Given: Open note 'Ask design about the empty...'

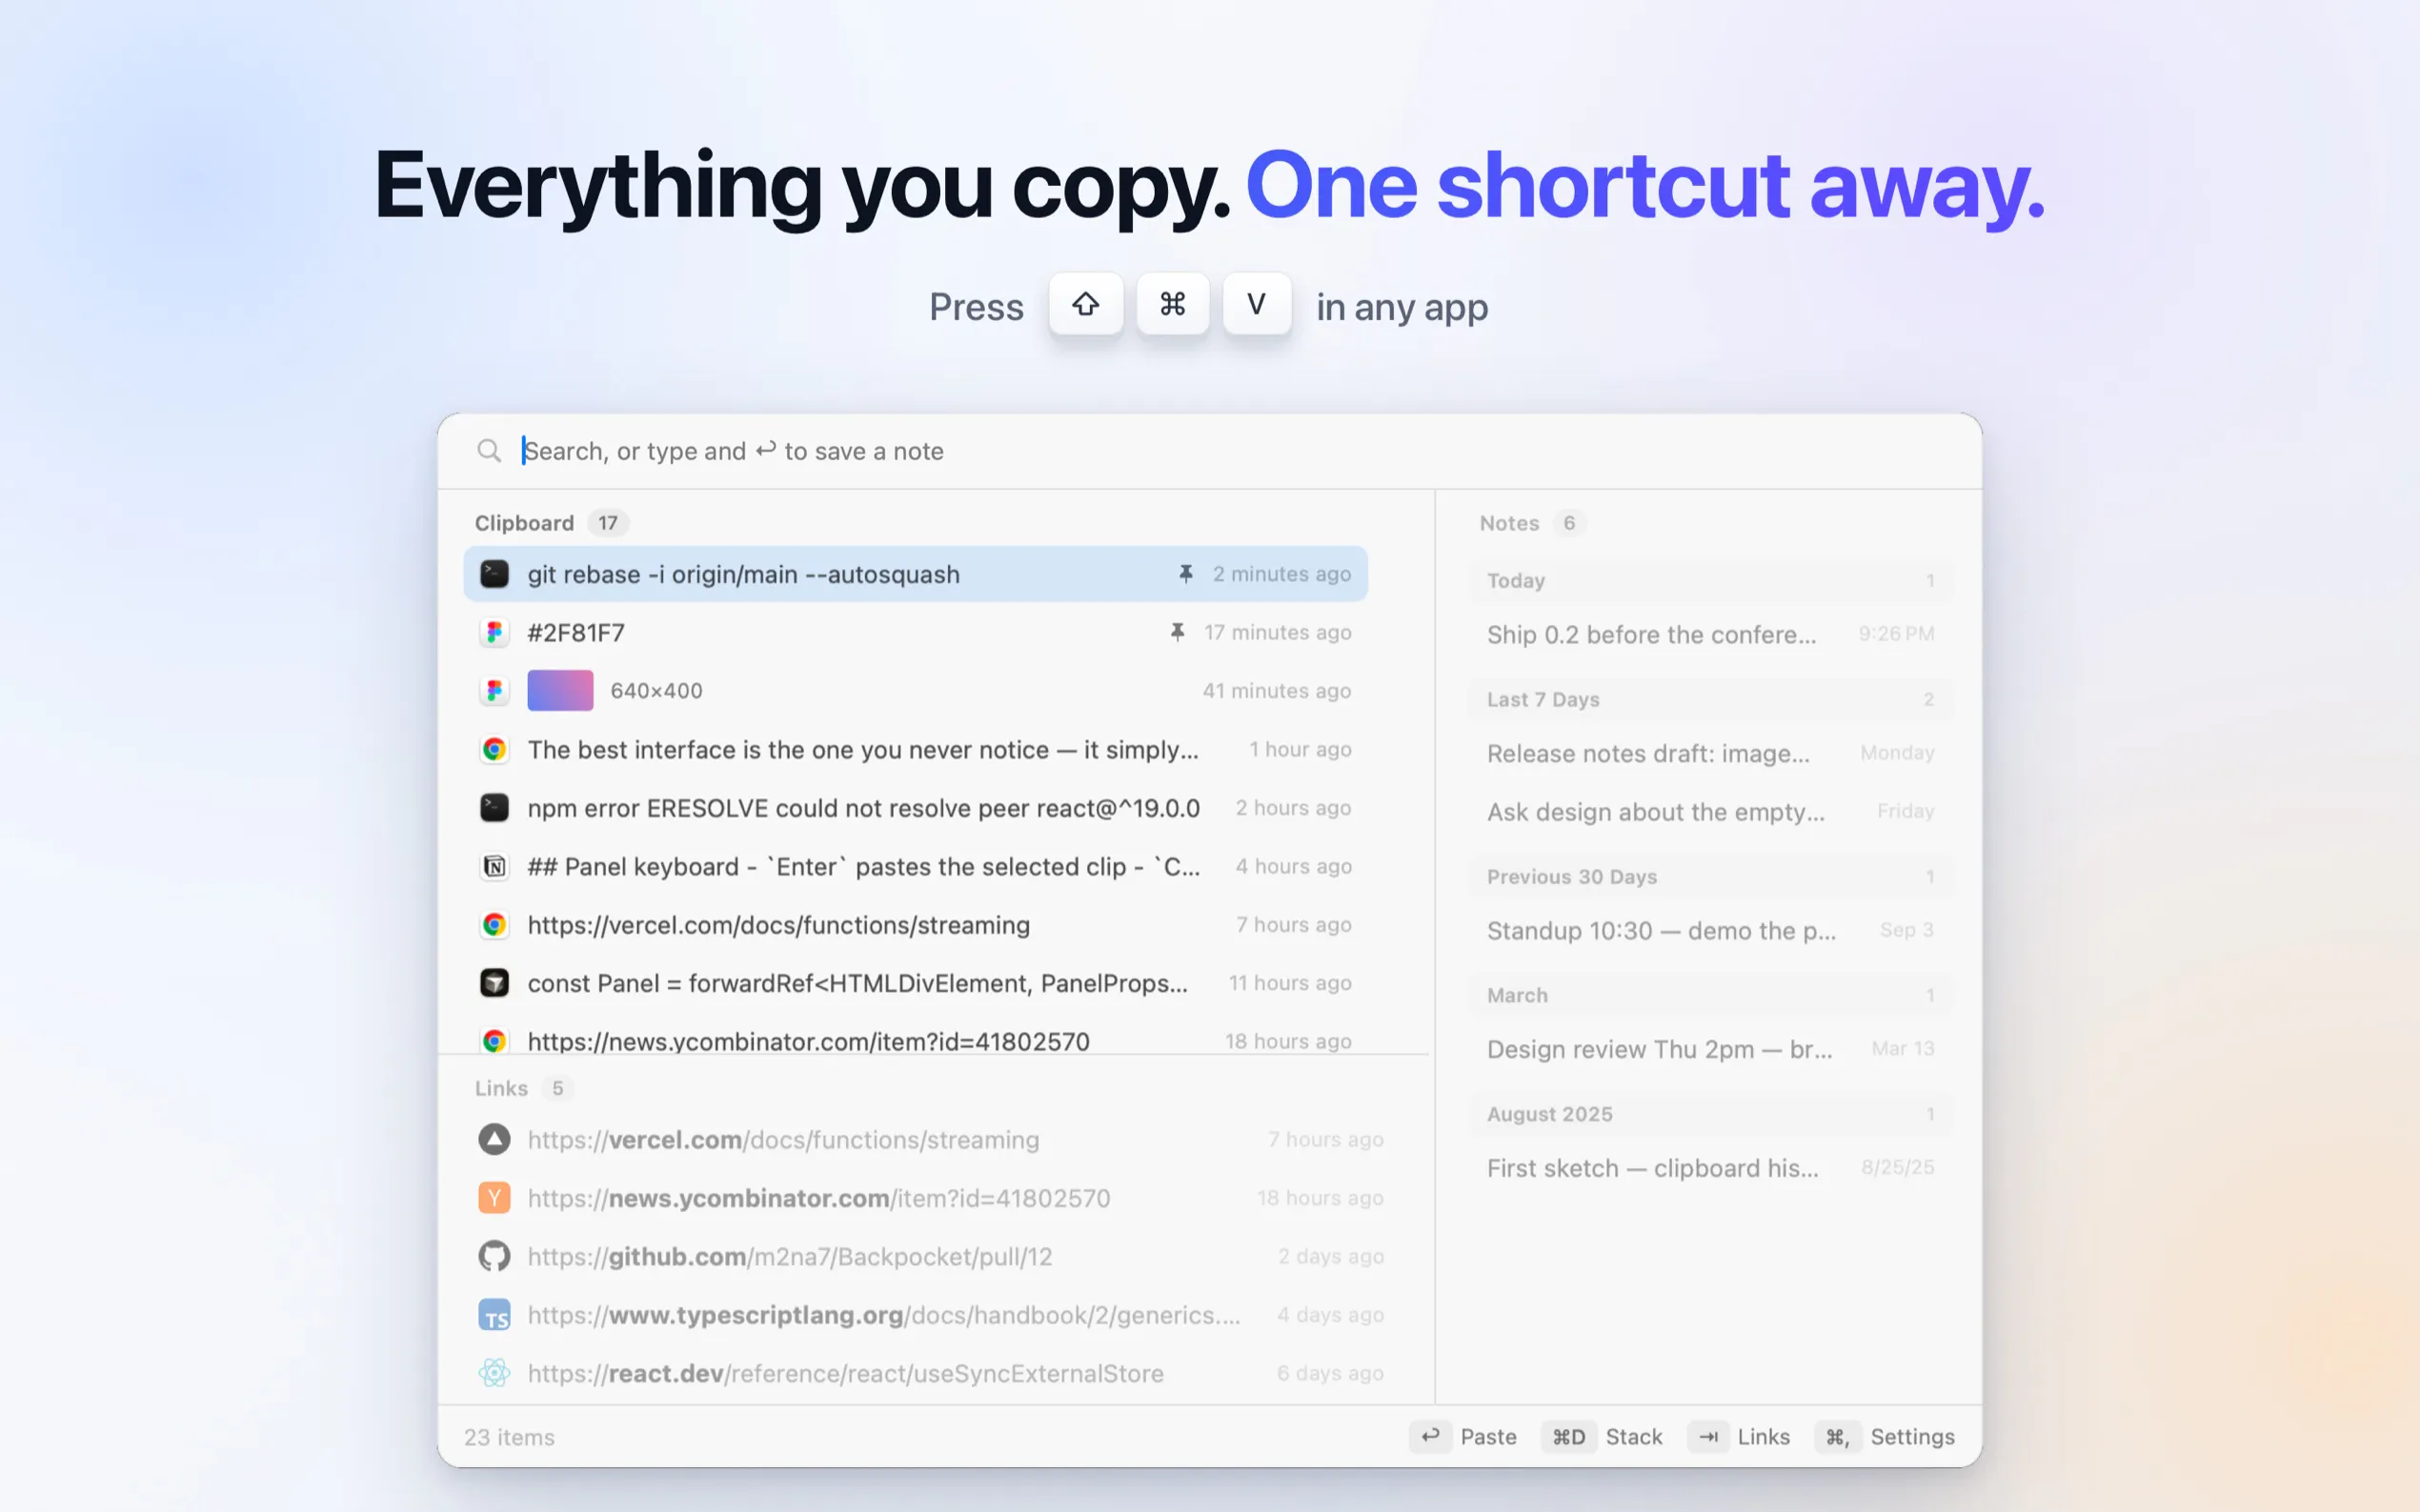Looking at the screenshot, I should [1710, 812].
